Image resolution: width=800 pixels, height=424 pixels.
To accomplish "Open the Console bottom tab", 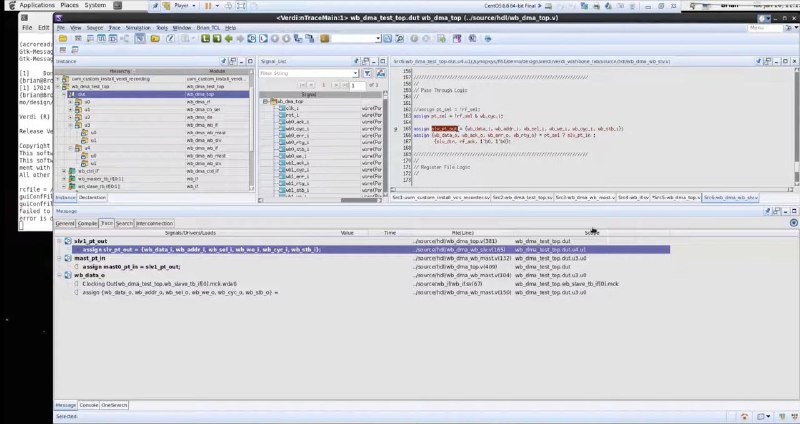I will point(89,405).
